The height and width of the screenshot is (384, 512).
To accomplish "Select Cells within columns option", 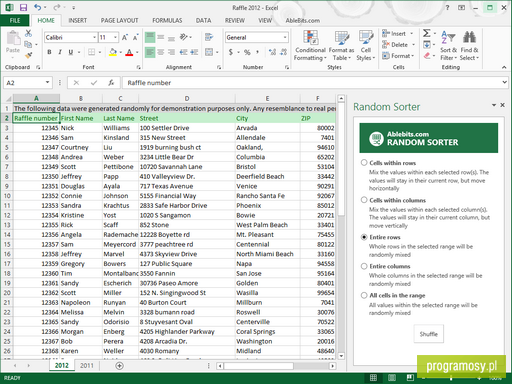I will [364, 200].
